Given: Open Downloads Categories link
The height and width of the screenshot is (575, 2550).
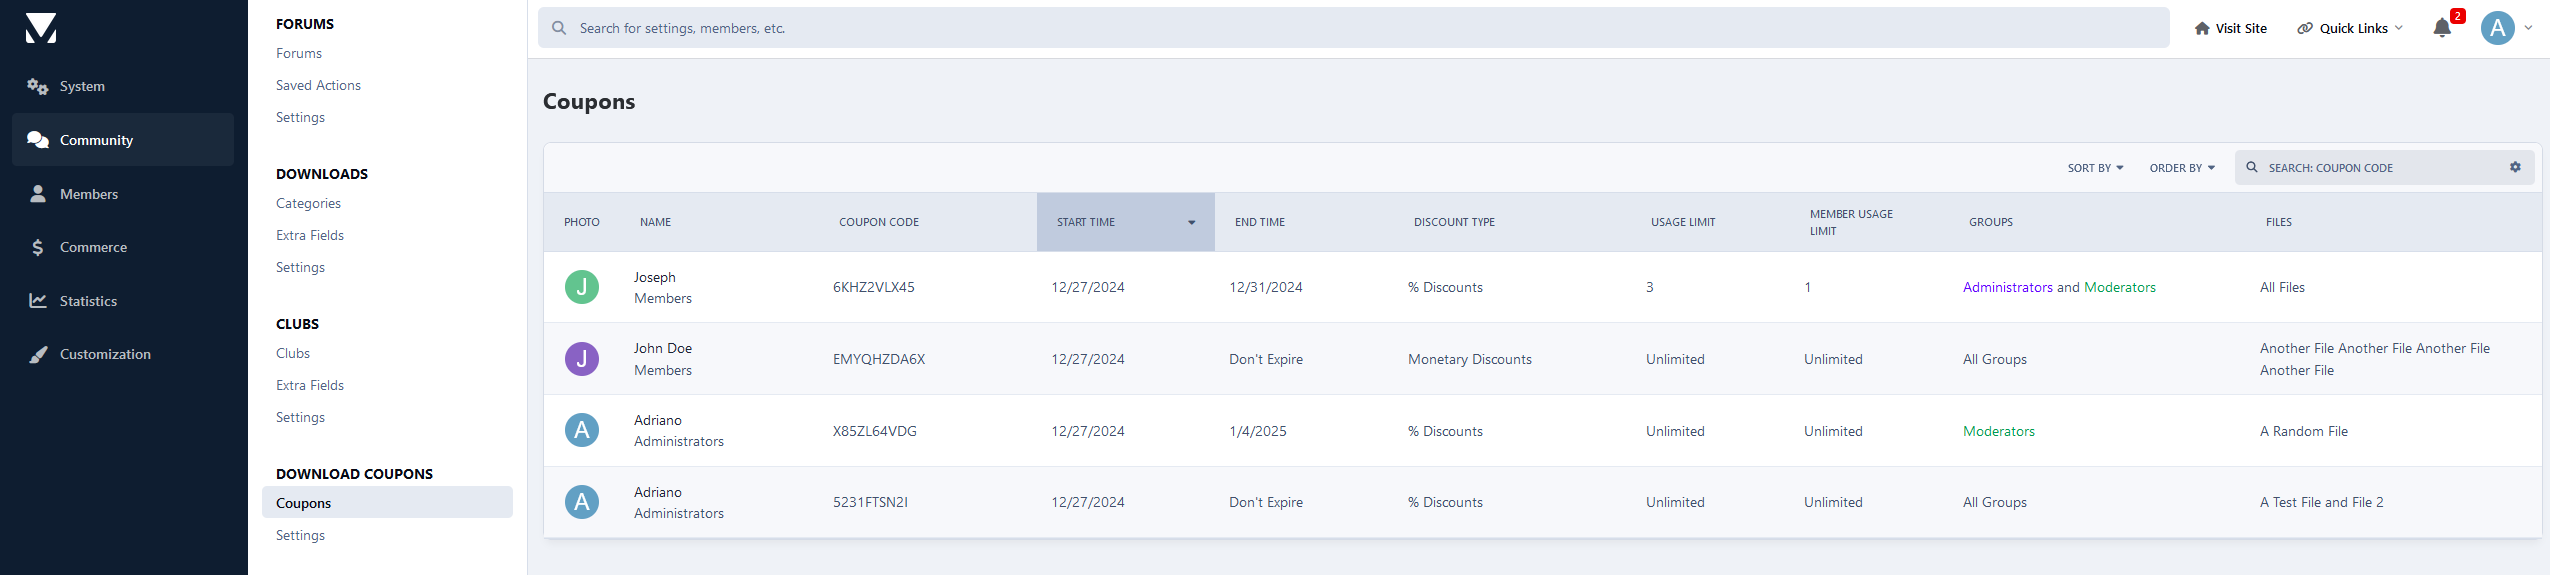Looking at the screenshot, I should pos(308,203).
